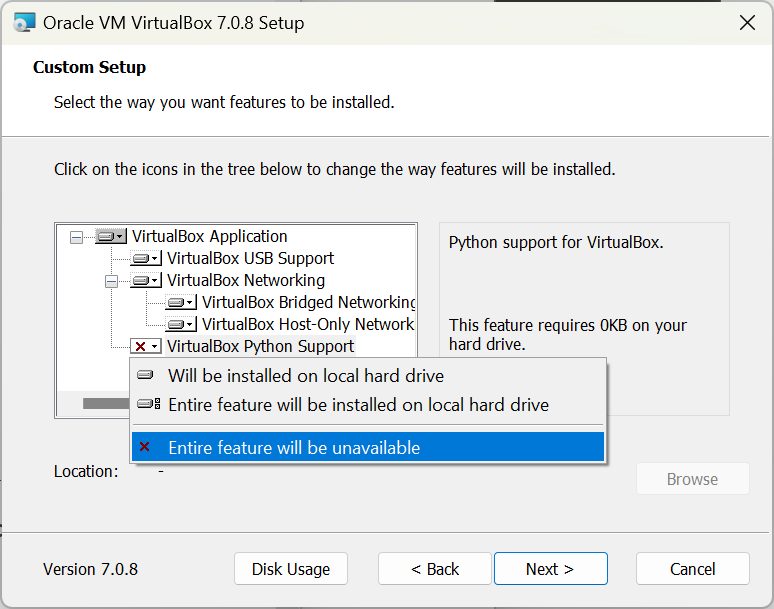Click the red X icon in the popup menu
Image resolution: width=774 pixels, height=609 pixels.
[145, 447]
